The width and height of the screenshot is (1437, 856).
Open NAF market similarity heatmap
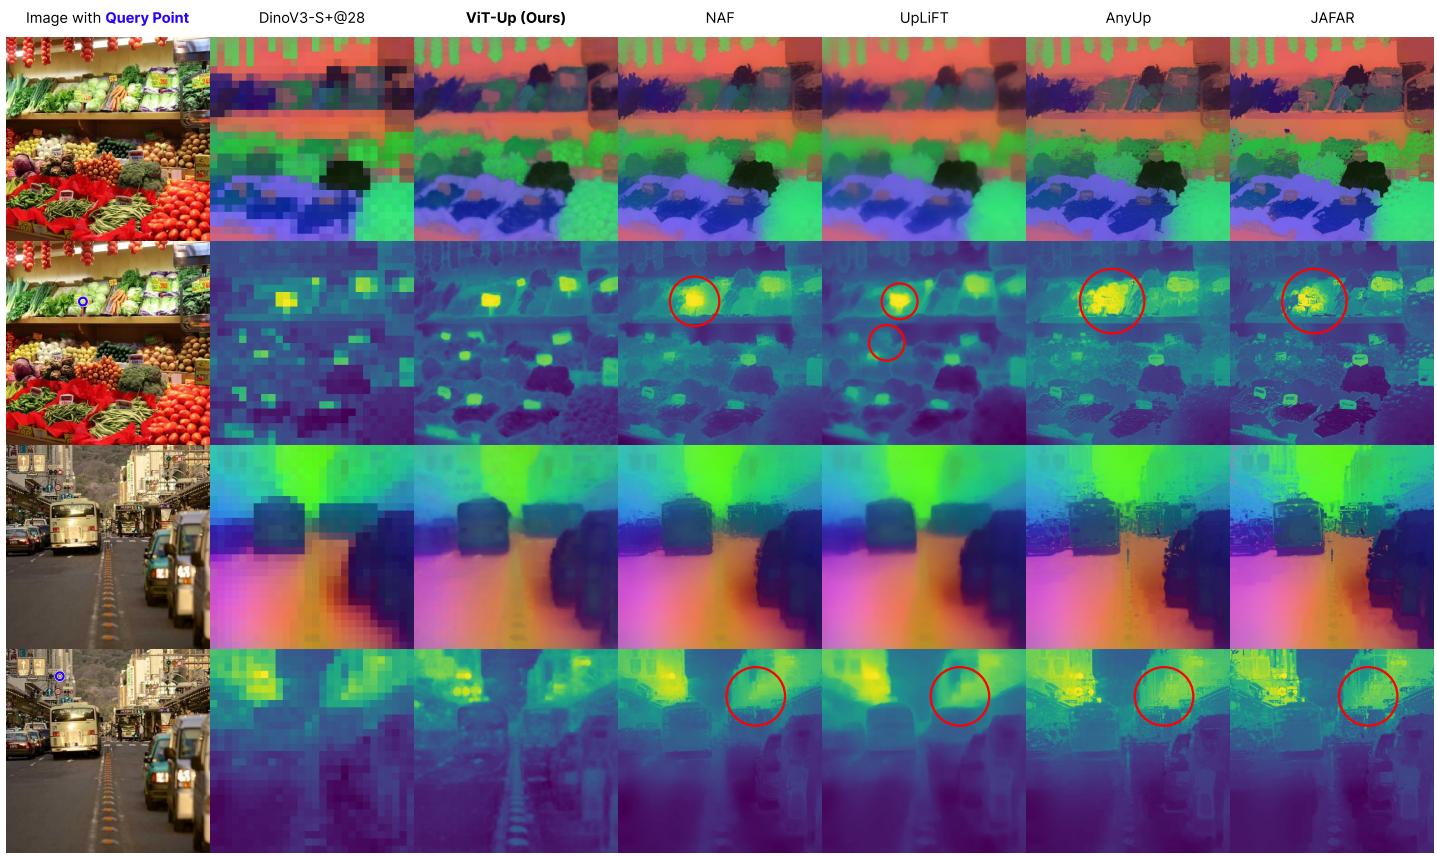click(x=720, y=343)
